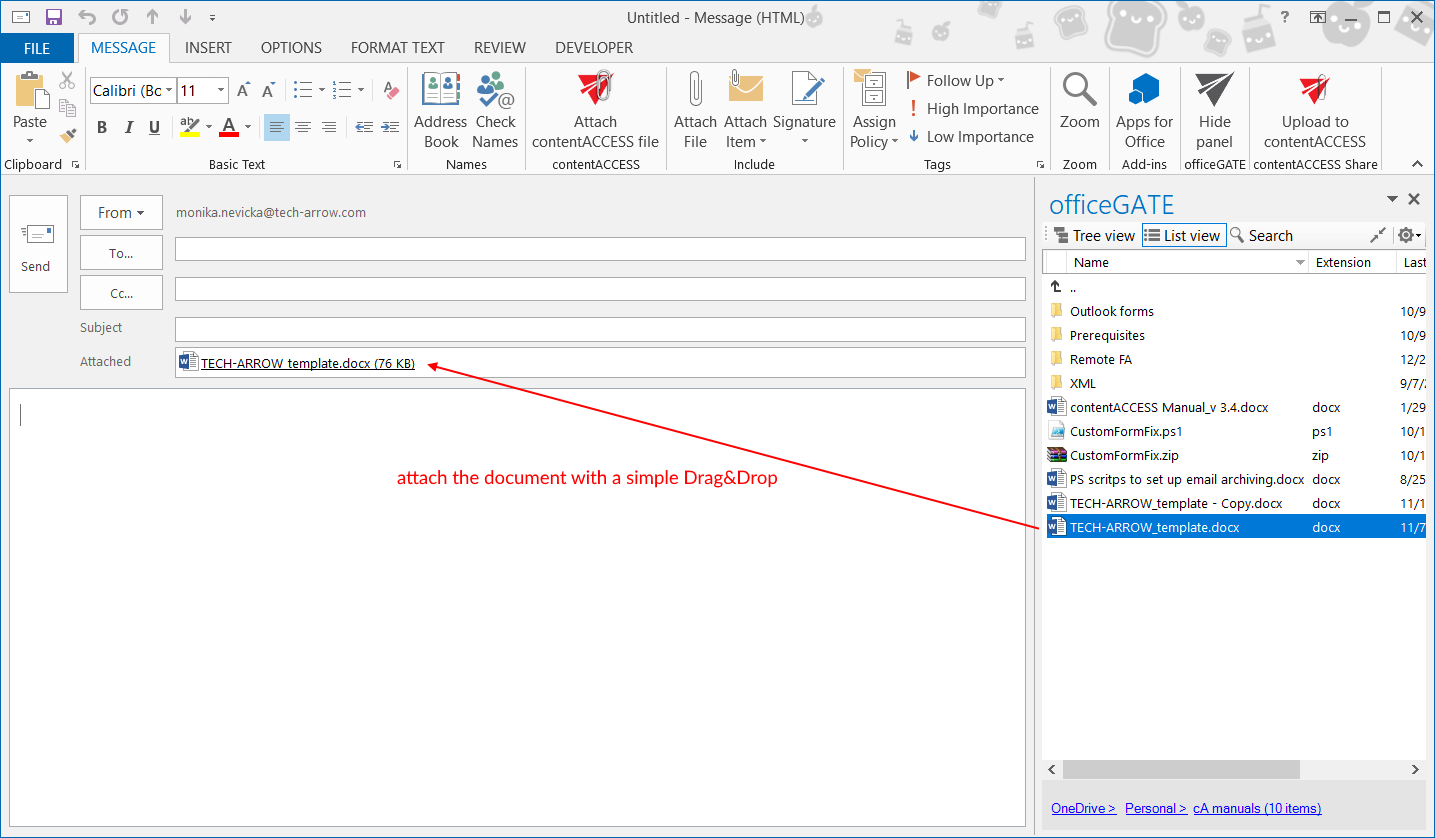This screenshot has width=1435, height=838.
Task: Click Attach File paperclip icon
Action: click(695, 90)
